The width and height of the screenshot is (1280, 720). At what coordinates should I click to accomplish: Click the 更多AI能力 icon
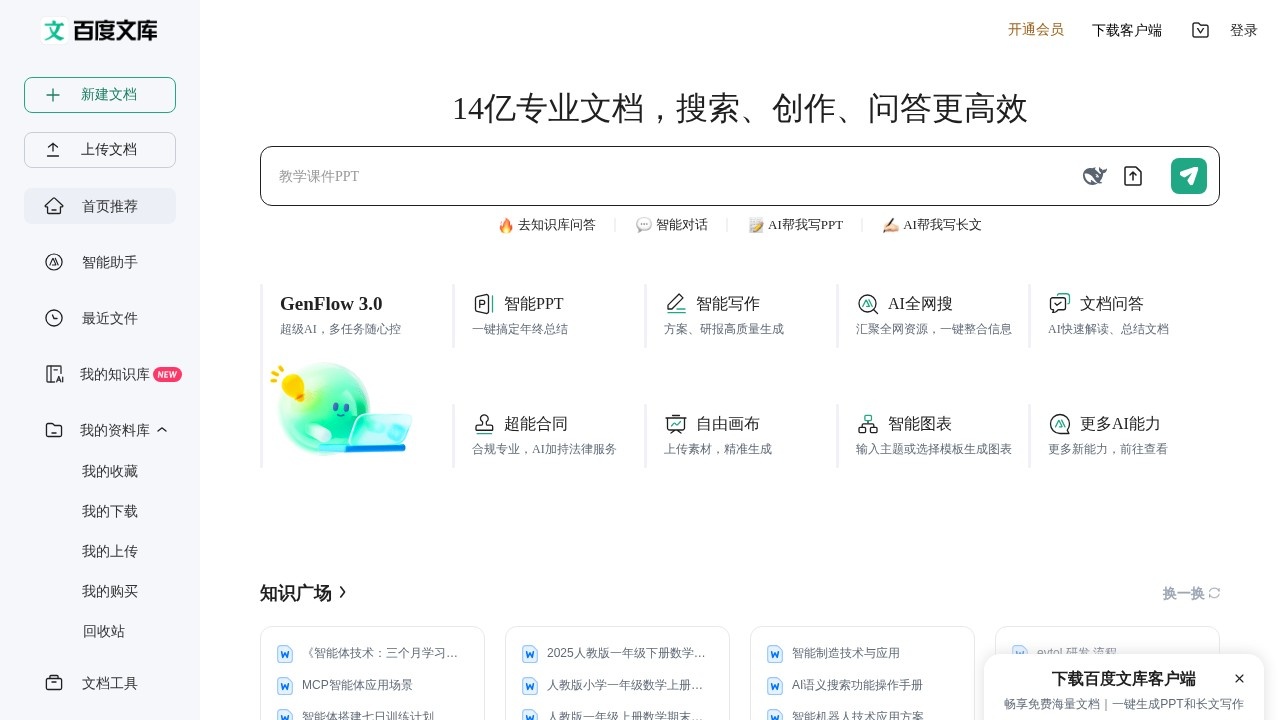point(1059,423)
